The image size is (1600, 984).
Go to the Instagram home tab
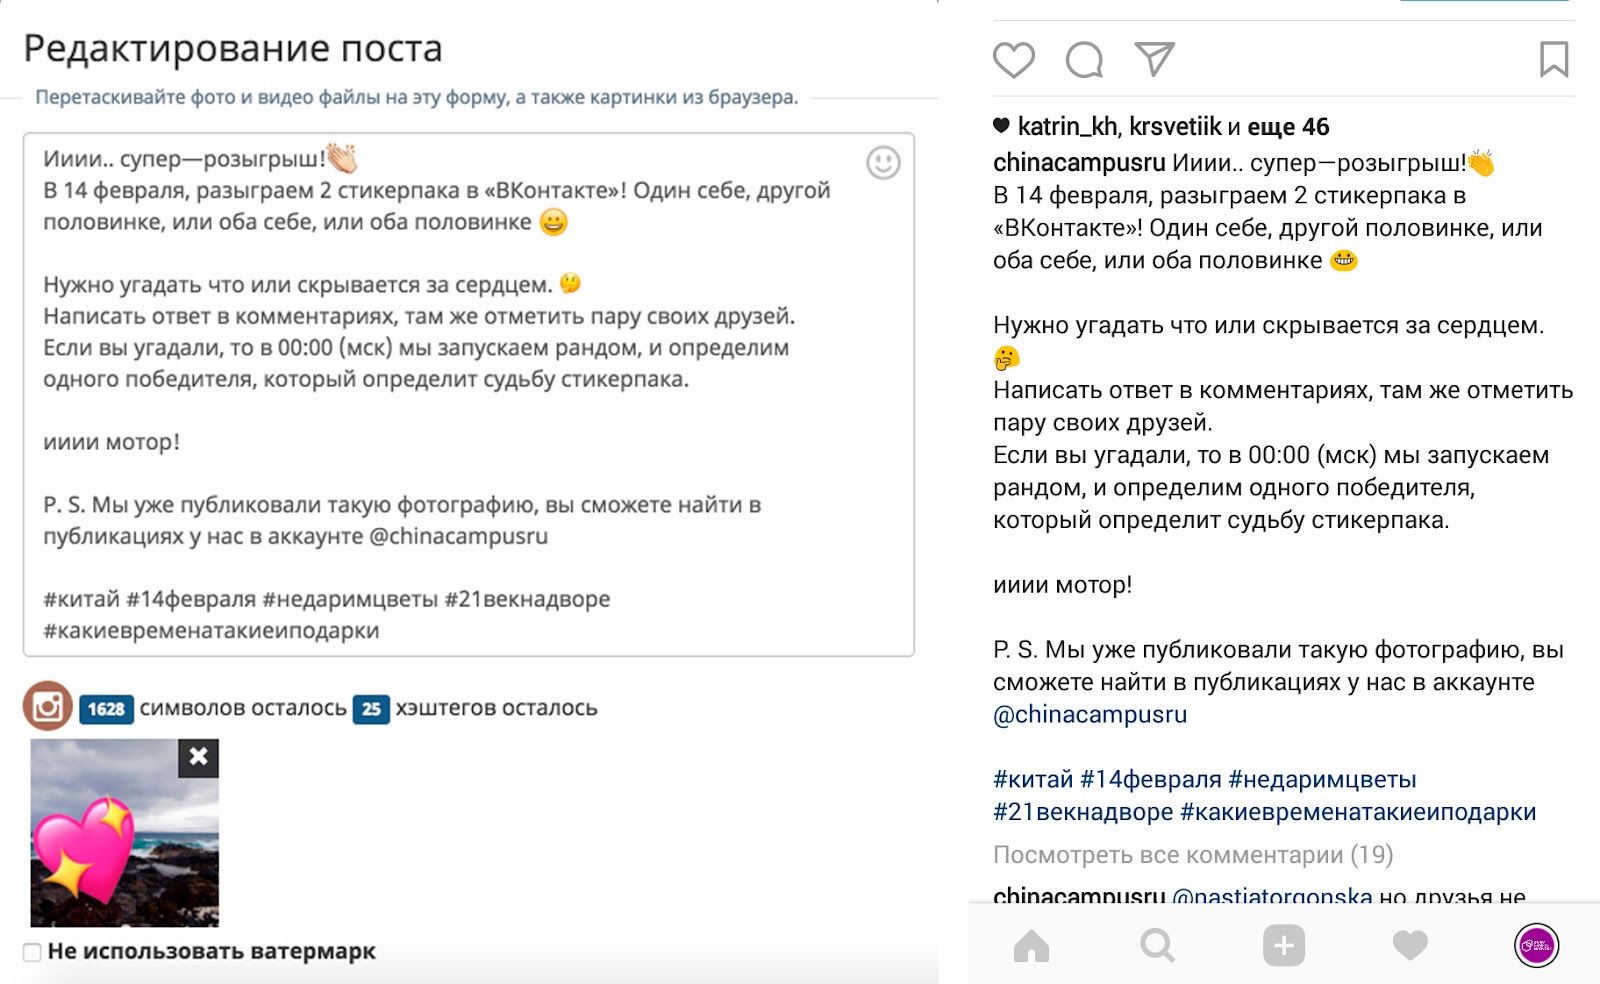click(x=1031, y=945)
